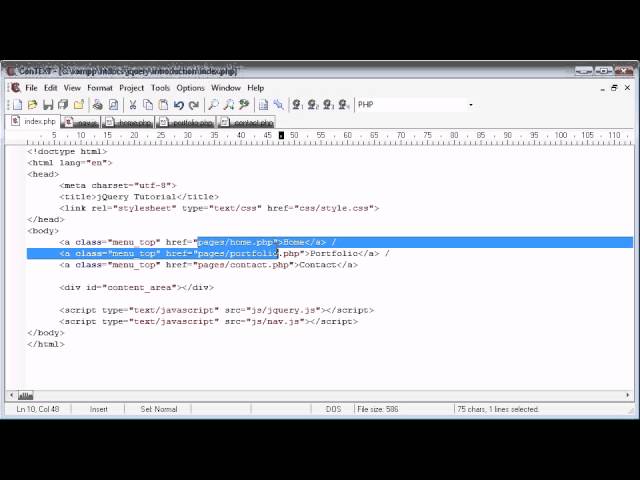This screenshot has width=640, height=480.
Task: Click the Stay on Top pin icon
Action: 279,105
